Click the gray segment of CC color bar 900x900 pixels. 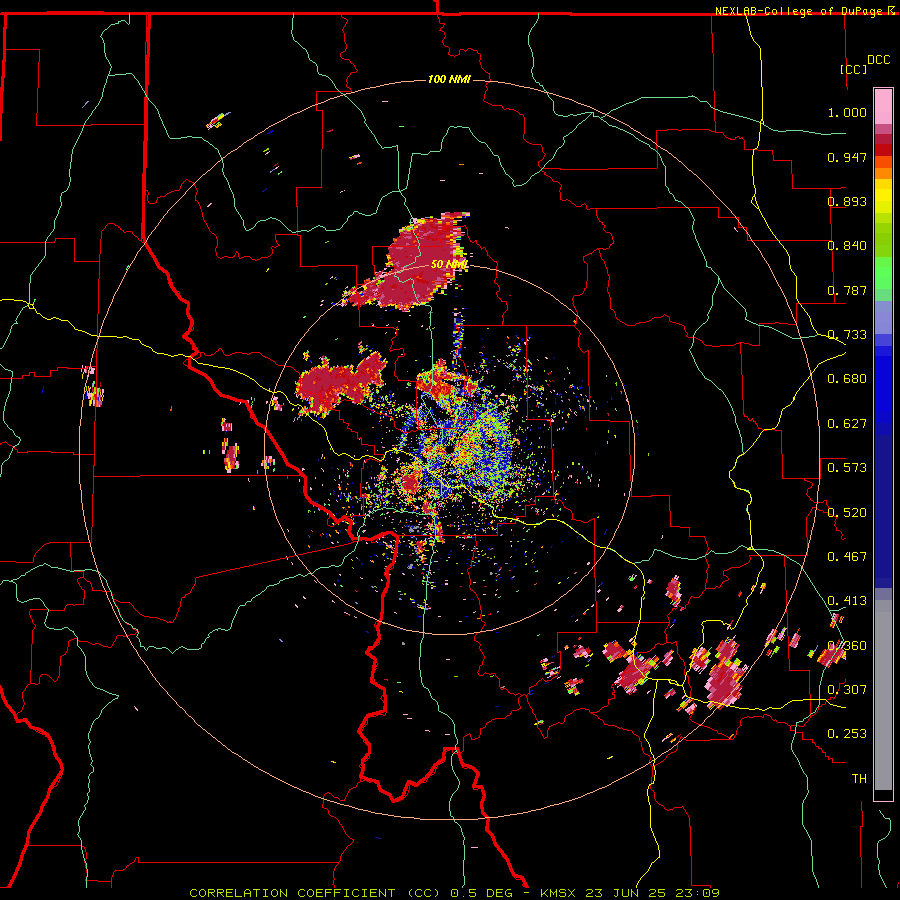[883, 695]
